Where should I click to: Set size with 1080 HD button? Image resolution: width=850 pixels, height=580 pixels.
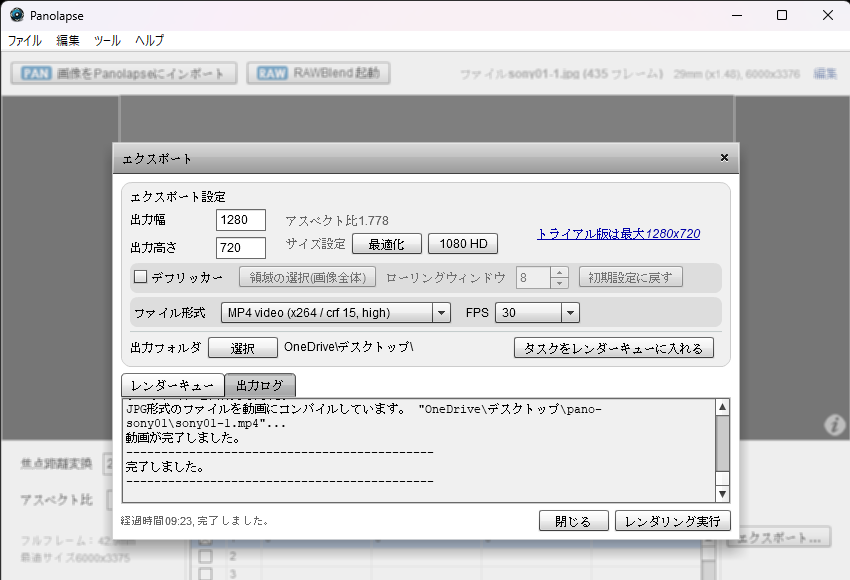point(463,244)
